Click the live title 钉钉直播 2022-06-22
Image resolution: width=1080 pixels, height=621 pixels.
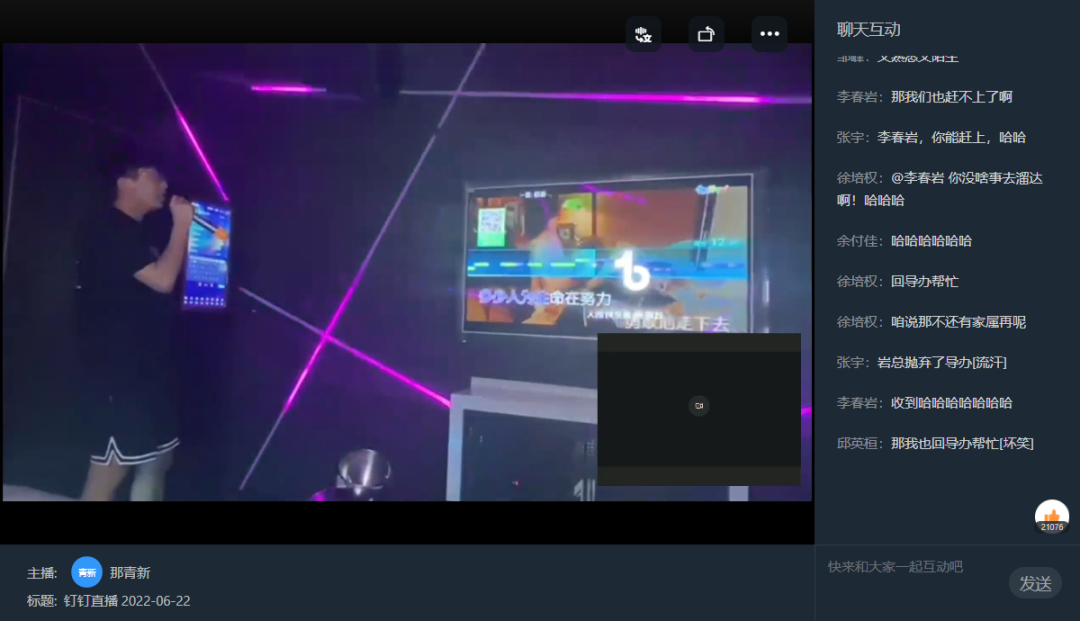click(x=127, y=601)
